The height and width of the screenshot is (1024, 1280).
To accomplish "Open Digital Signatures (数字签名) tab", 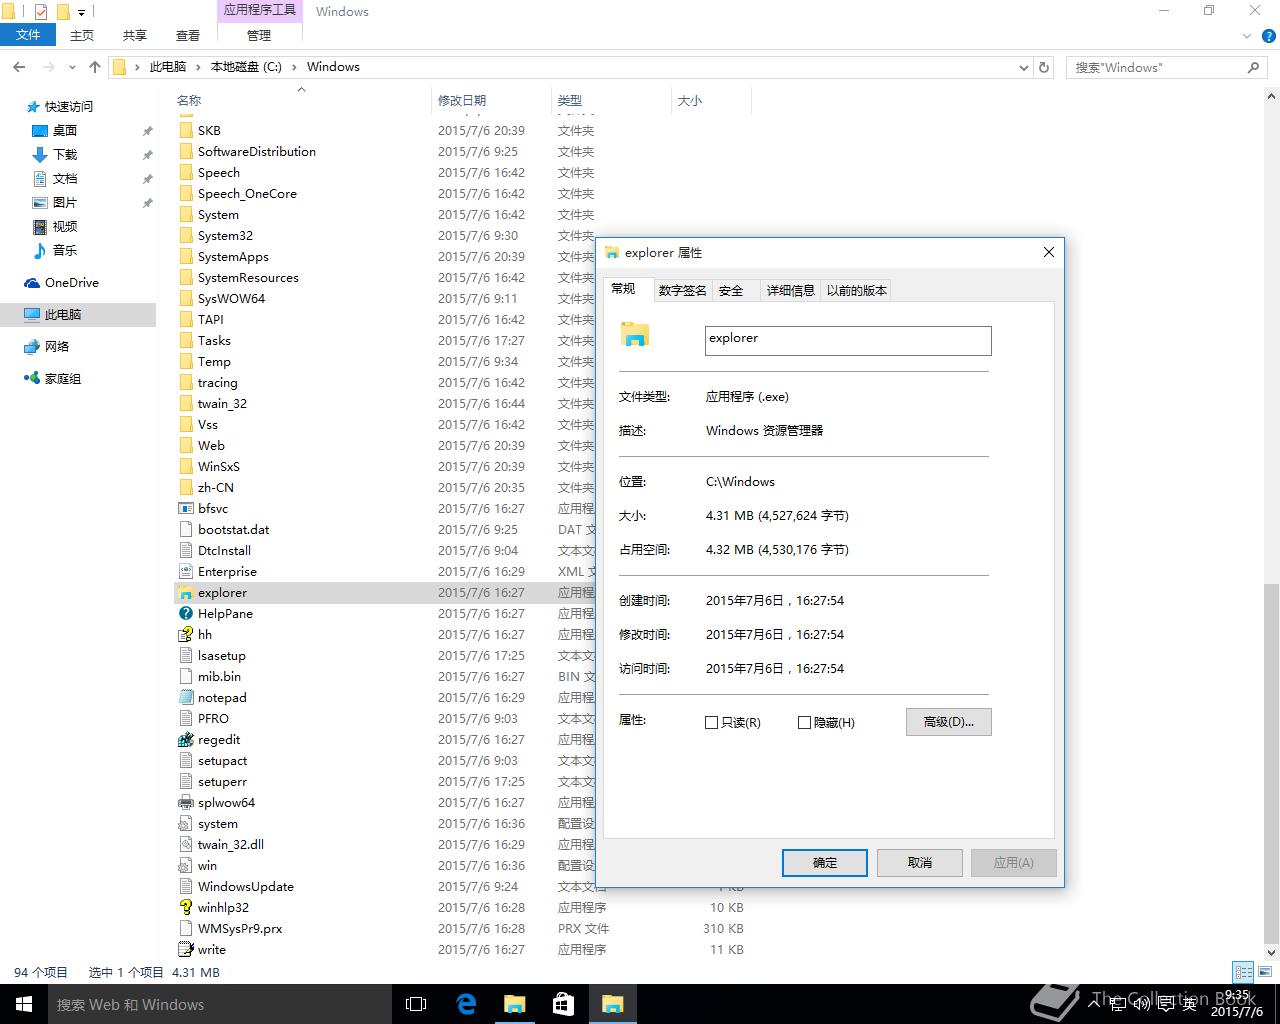I will (x=682, y=290).
